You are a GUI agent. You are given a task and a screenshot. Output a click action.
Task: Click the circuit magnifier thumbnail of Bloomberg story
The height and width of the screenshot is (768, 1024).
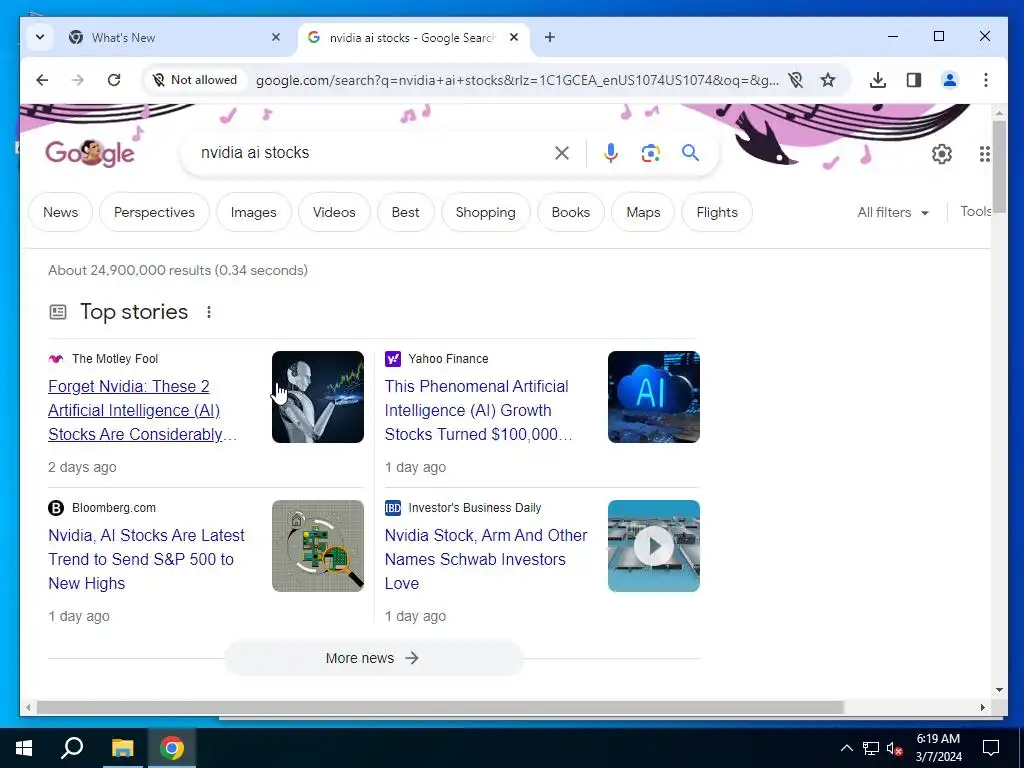318,546
